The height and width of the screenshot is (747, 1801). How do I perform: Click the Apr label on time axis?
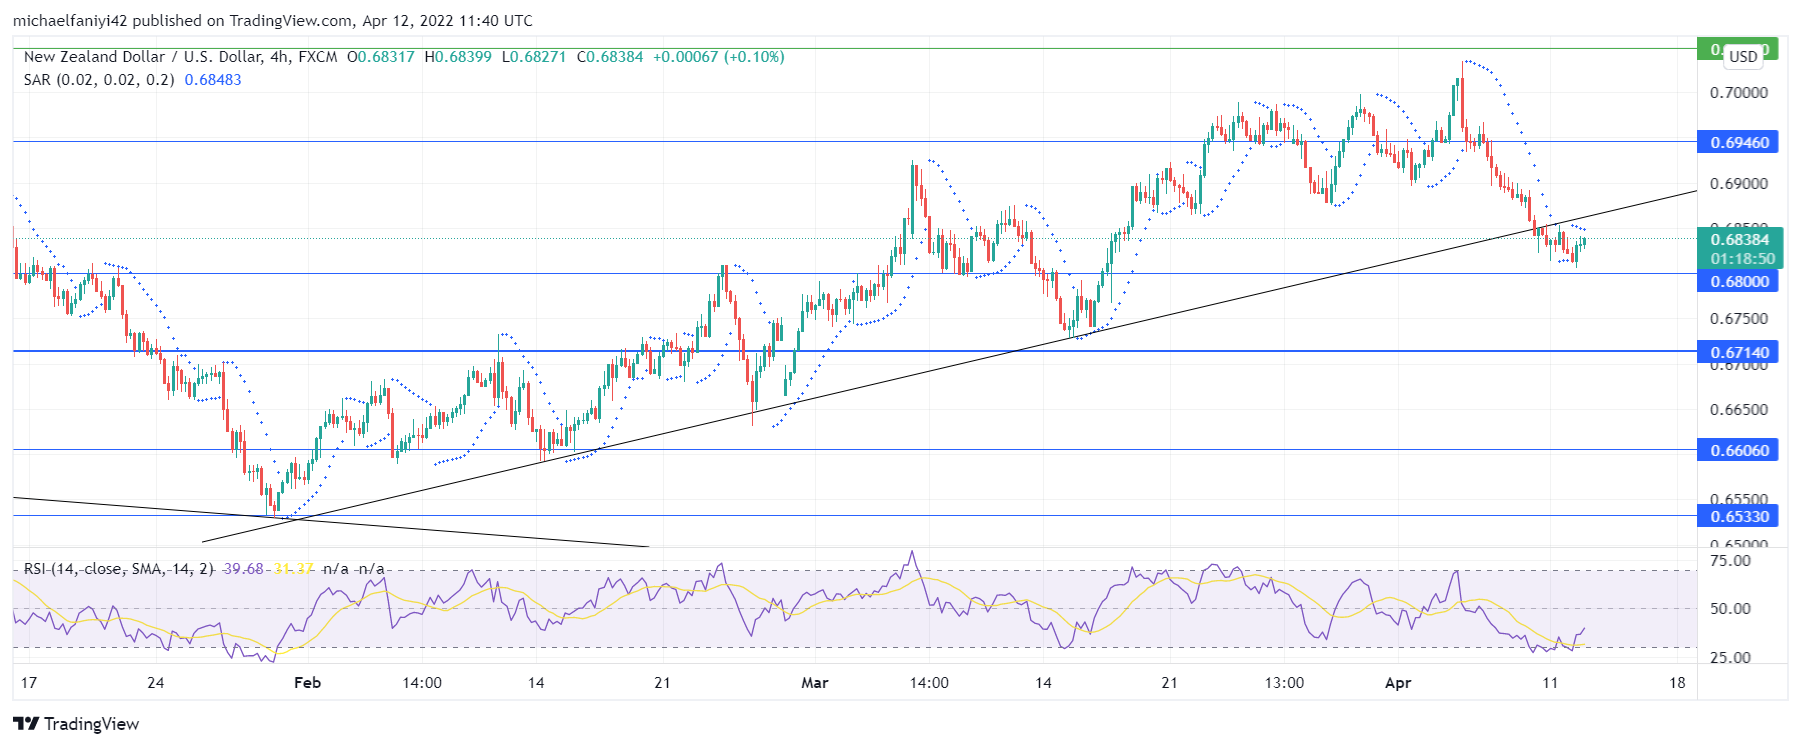[1398, 683]
